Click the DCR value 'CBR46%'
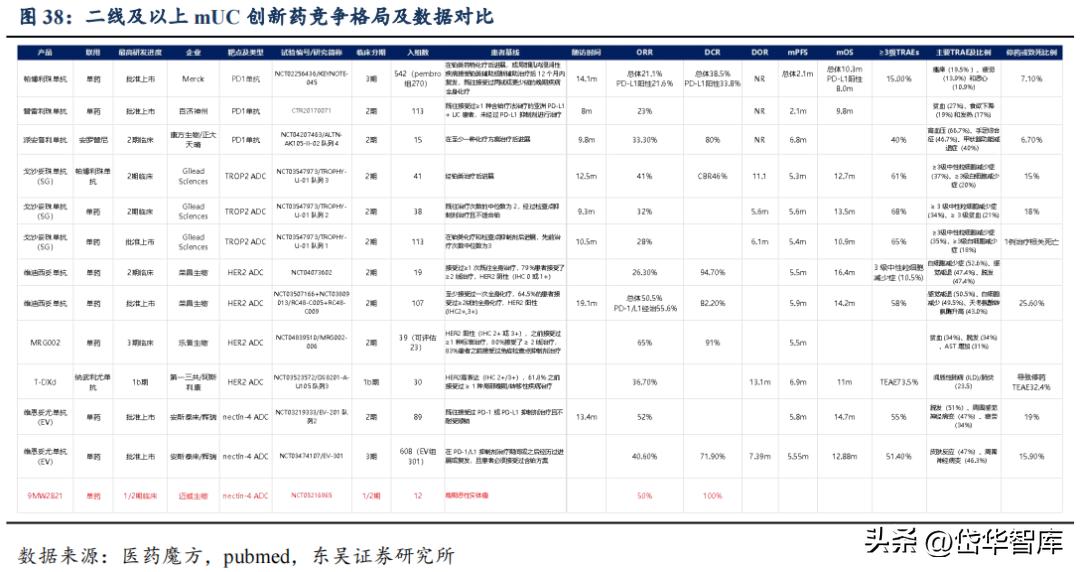 (x=712, y=176)
